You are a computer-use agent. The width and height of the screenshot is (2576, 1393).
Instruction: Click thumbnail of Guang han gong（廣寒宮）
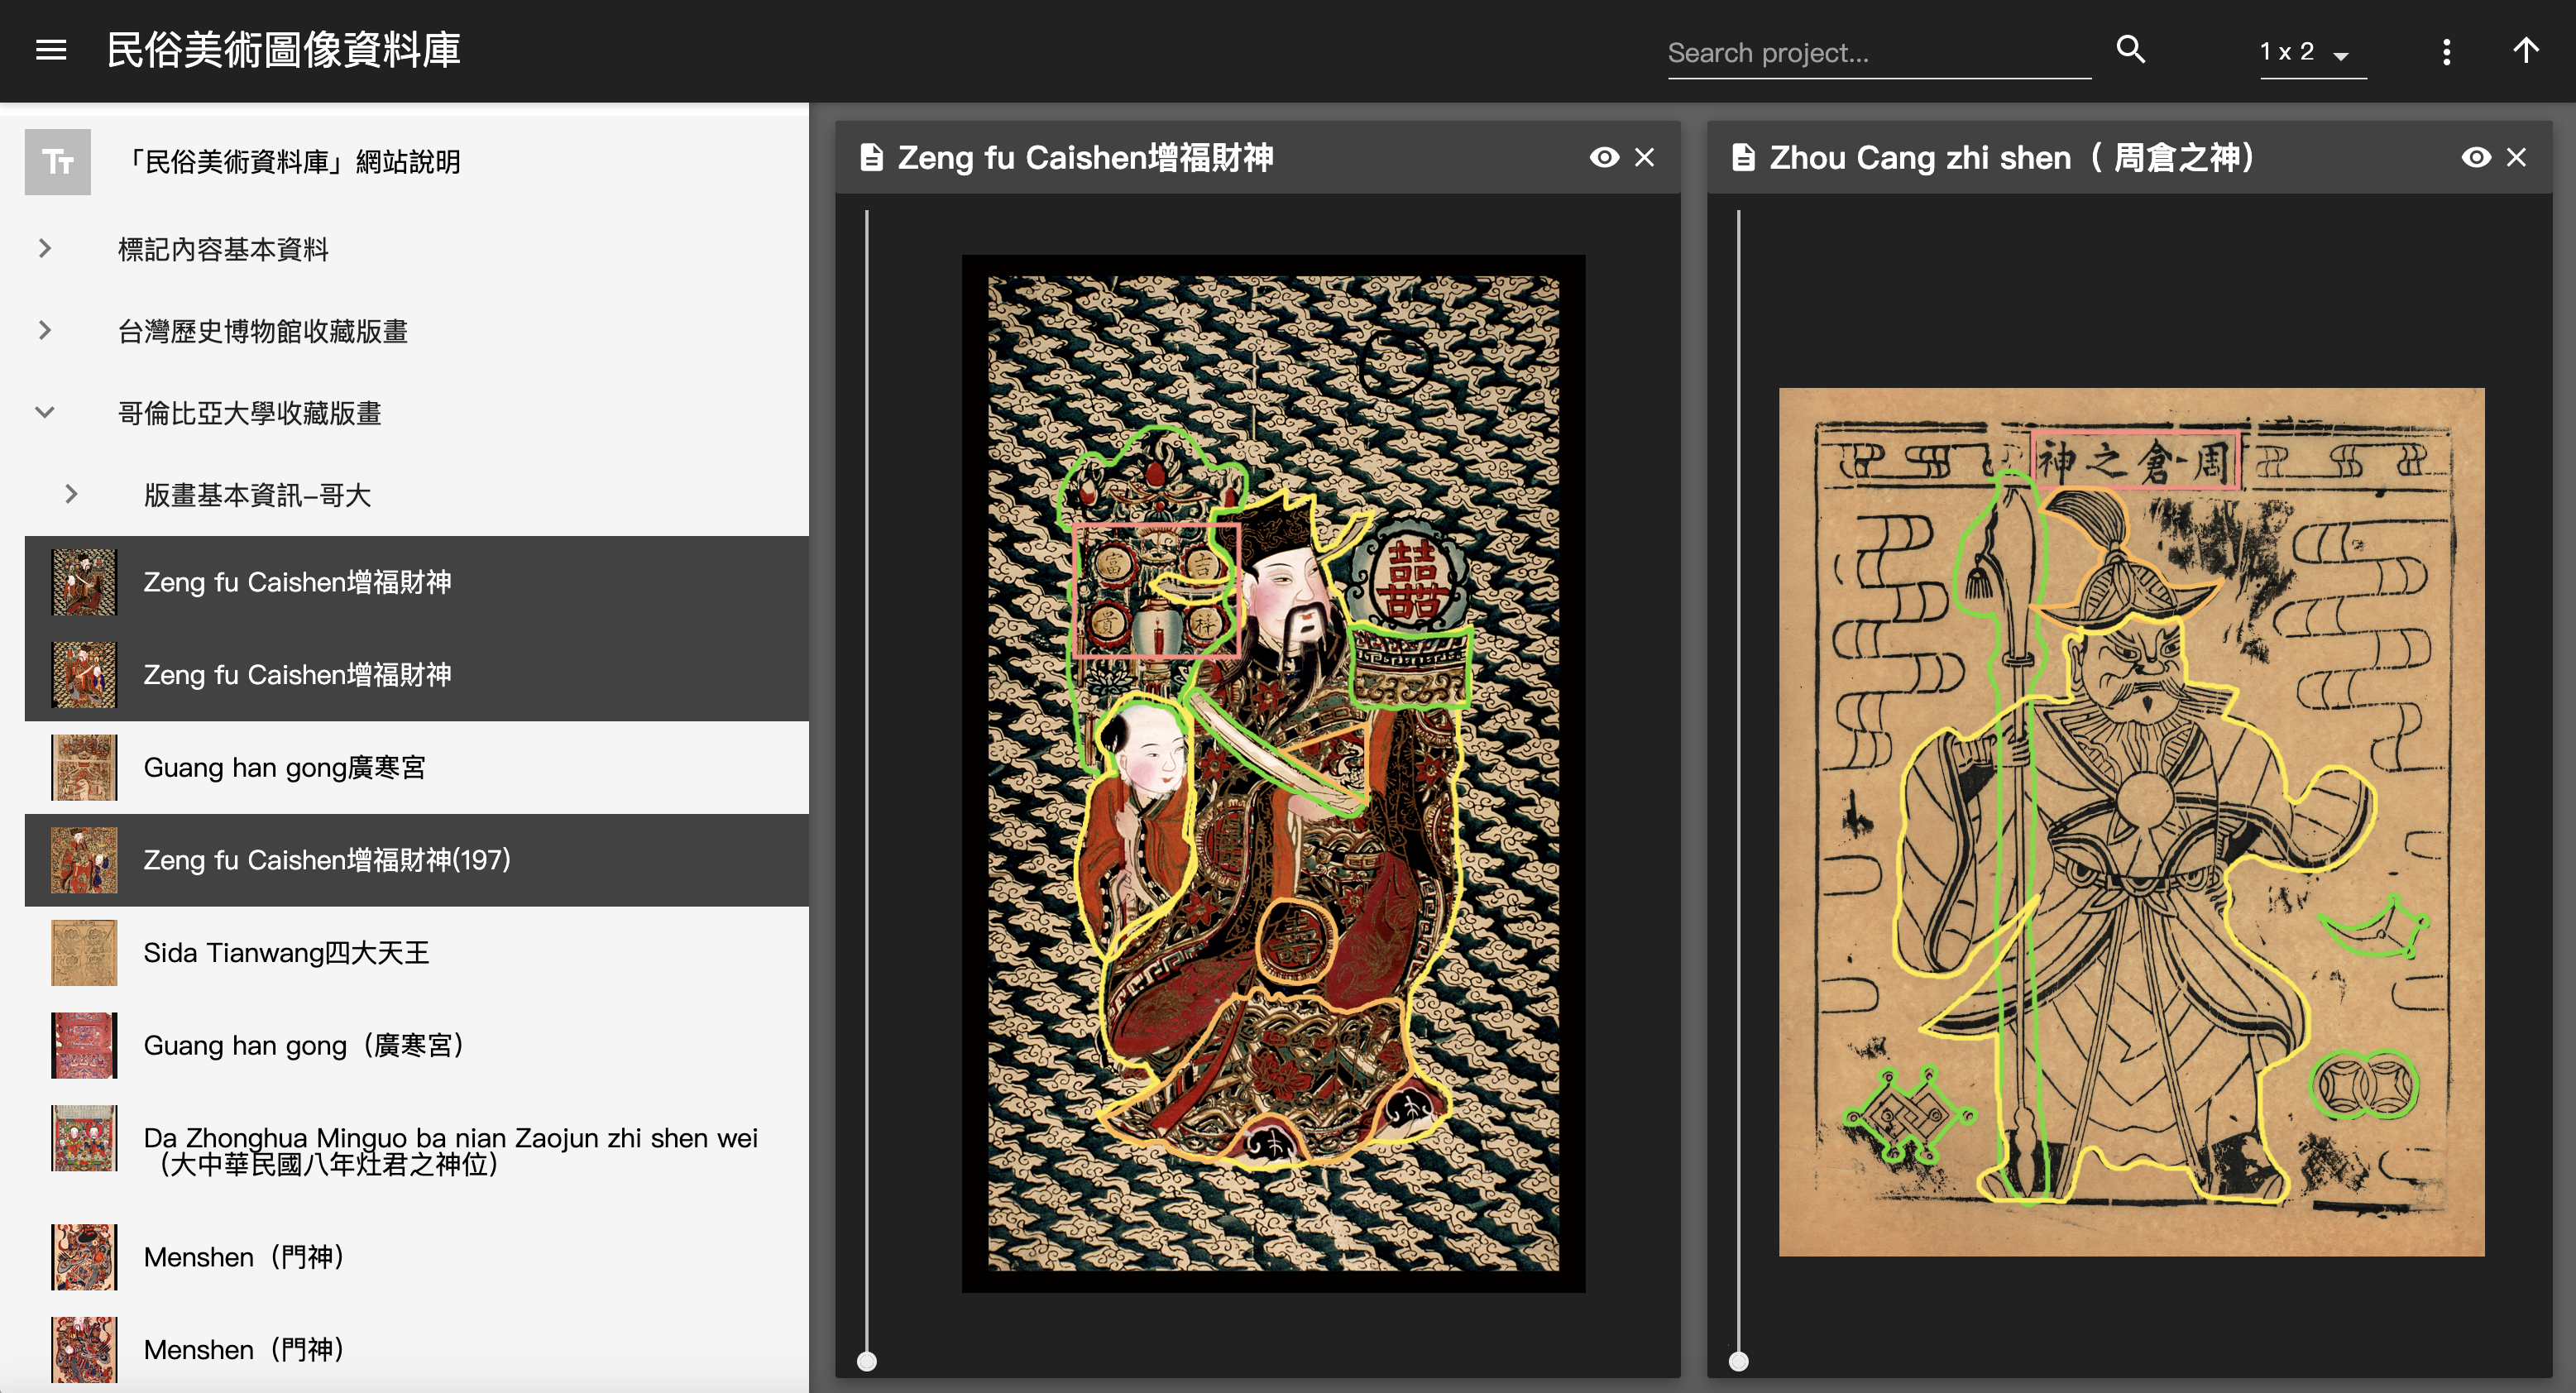[x=84, y=1045]
